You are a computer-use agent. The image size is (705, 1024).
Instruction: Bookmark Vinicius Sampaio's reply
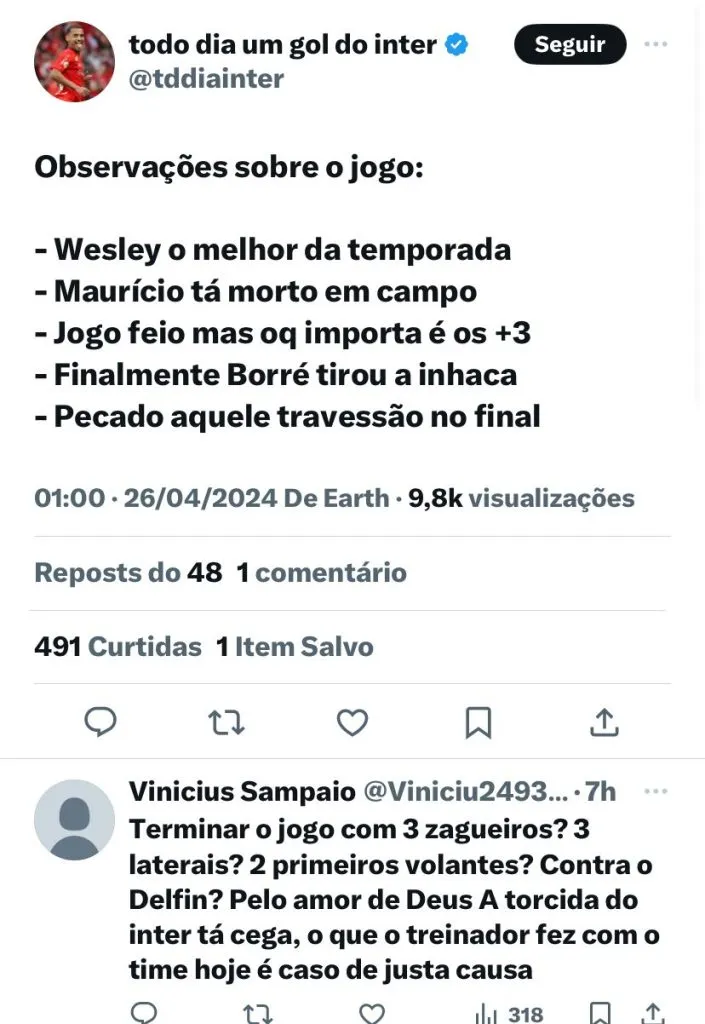click(x=602, y=1013)
